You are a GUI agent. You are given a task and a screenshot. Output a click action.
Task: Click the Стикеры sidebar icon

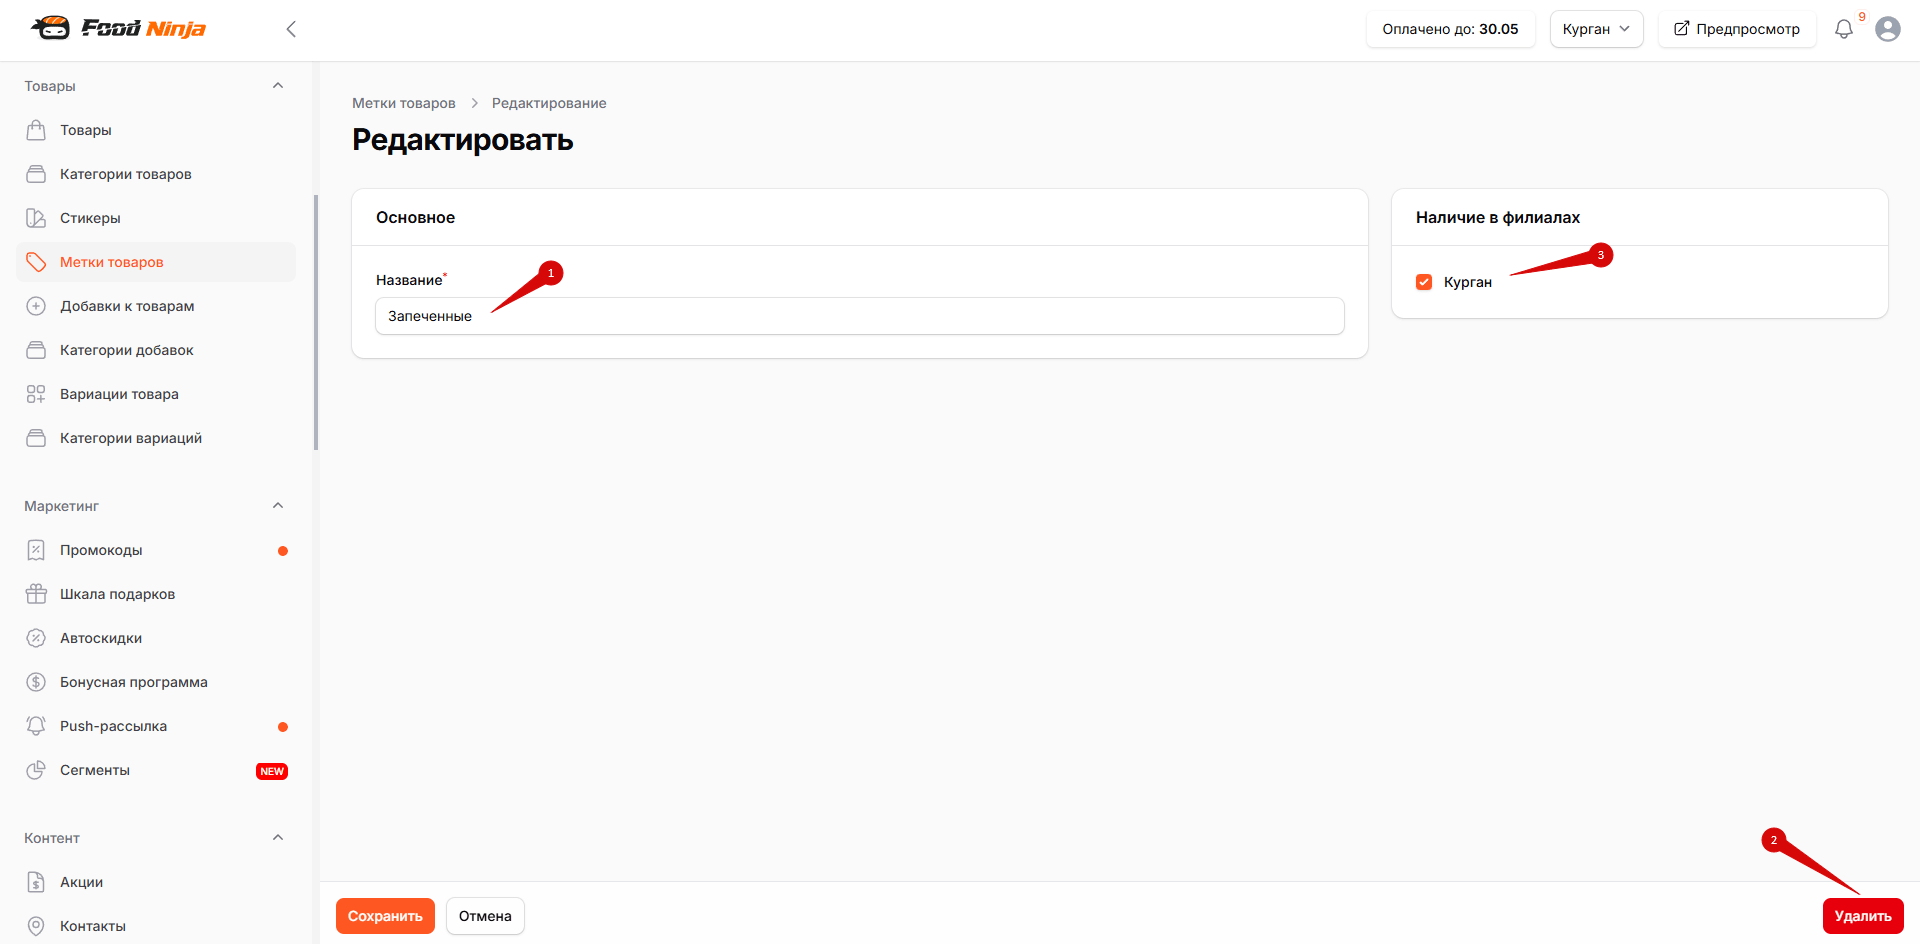click(x=36, y=218)
